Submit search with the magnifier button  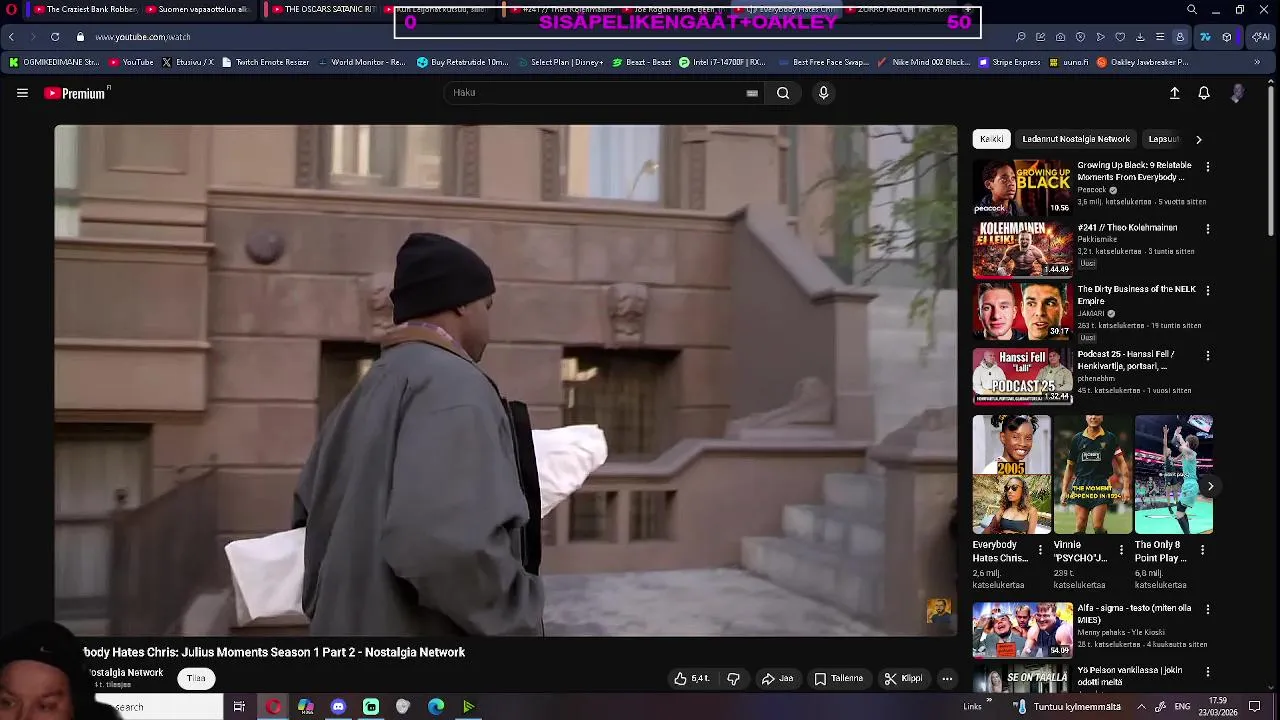point(783,93)
